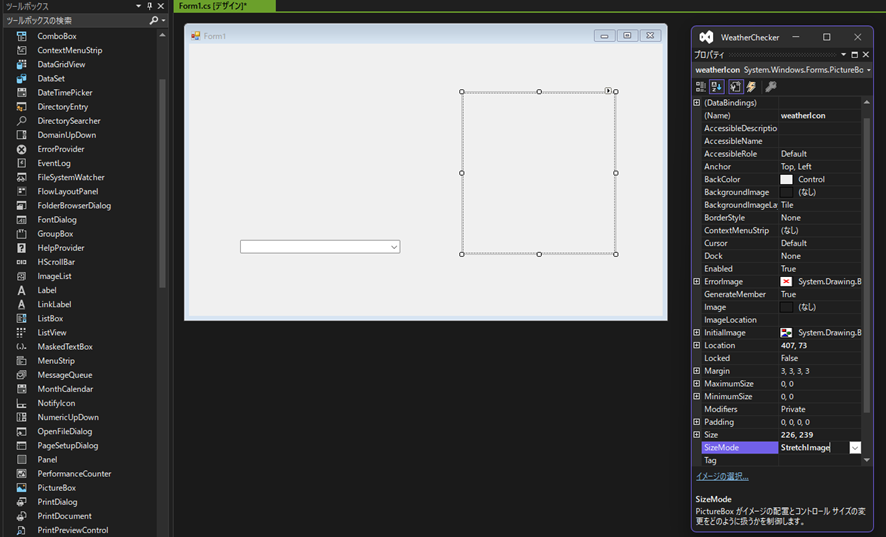The width and height of the screenshot is (886, 537).
Task: Expand the Margin property
Action: point(697,371)
